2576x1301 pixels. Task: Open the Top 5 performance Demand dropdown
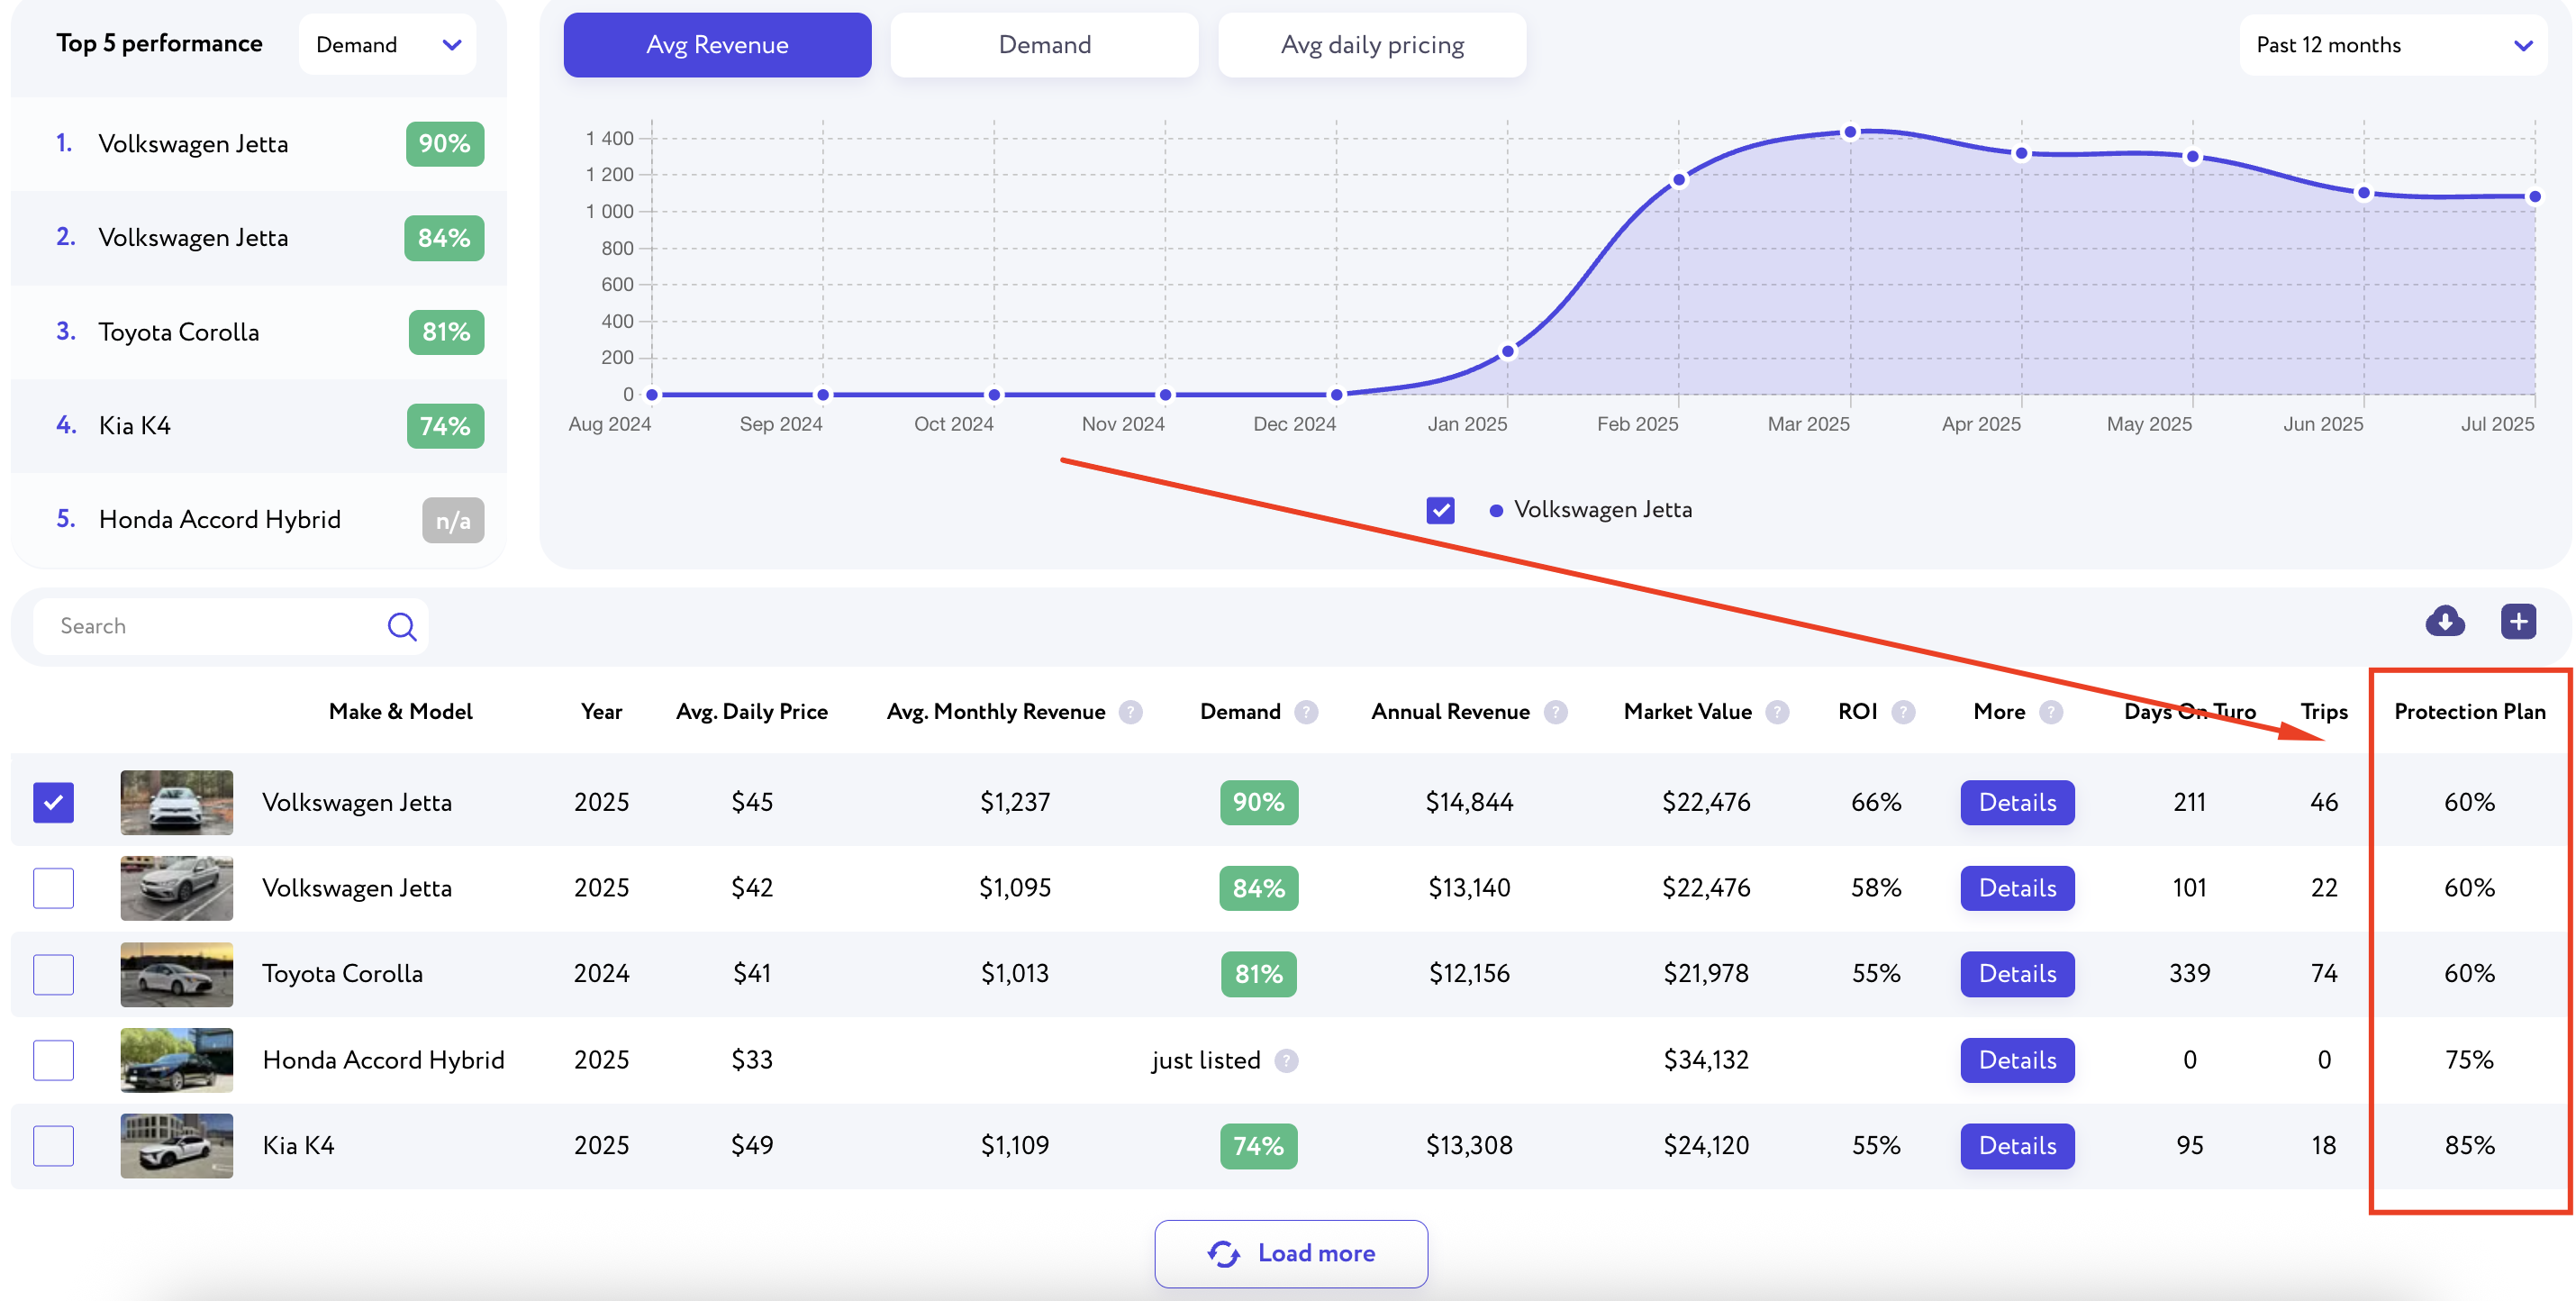(x=387, y=45)
